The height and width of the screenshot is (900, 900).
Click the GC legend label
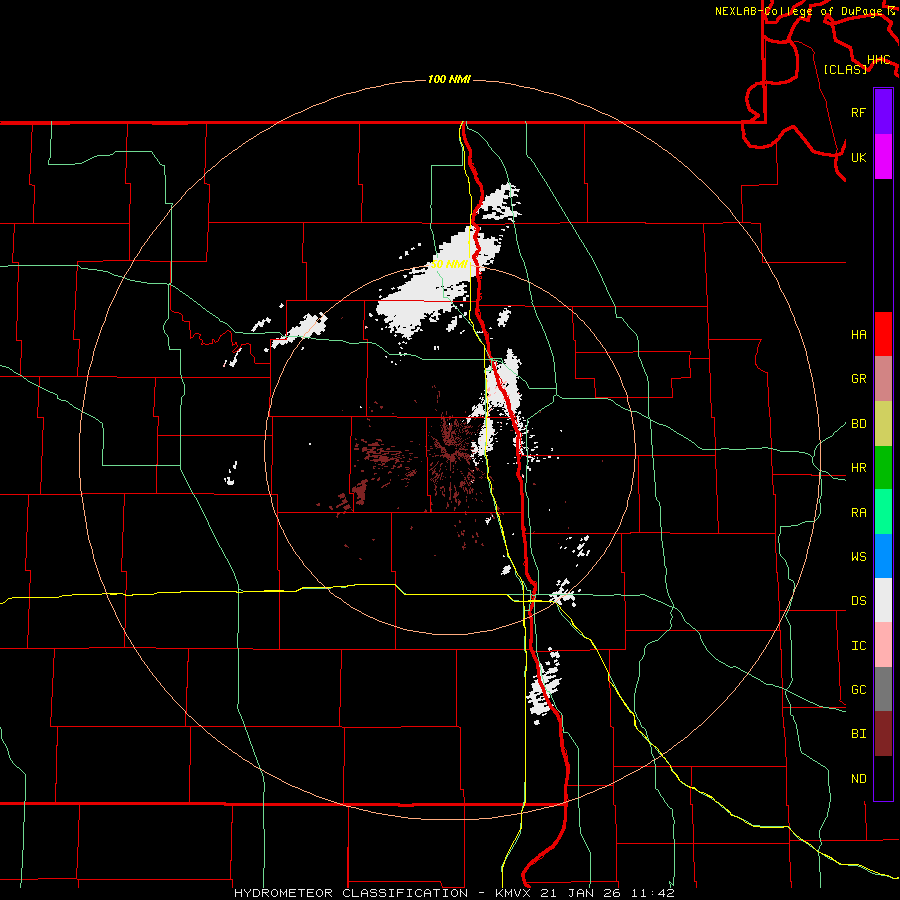pyautogui.click(x=858, y=690)
